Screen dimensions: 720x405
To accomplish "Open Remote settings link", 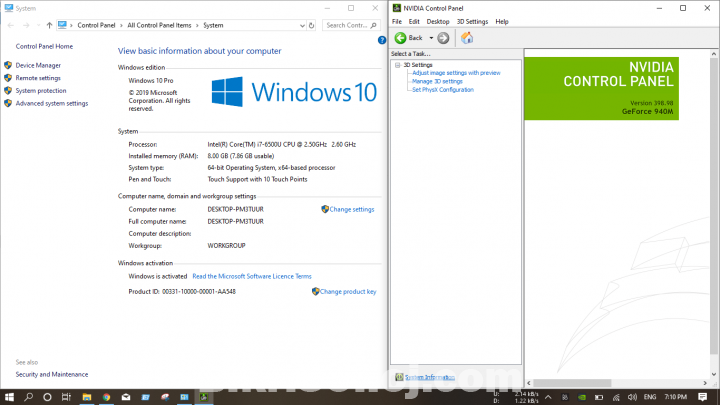I will (38, 78).
